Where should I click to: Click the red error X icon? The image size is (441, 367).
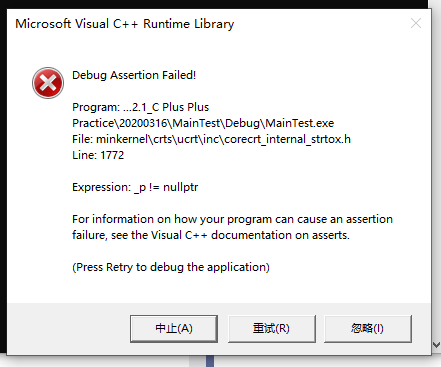[48, 83]
